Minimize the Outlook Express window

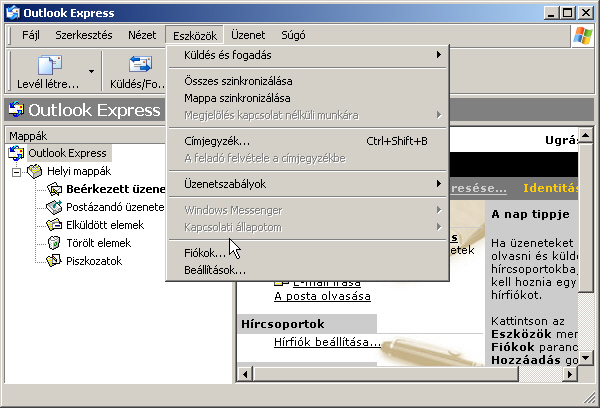pos(551,13)
